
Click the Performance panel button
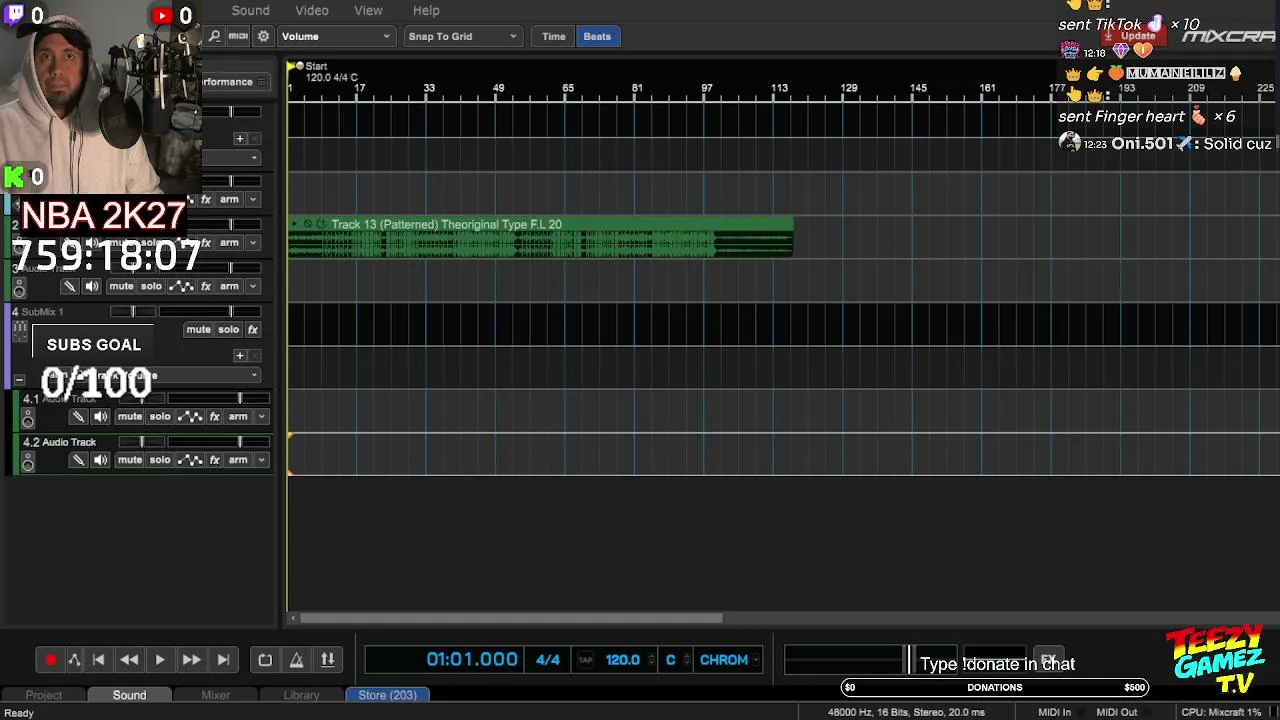click(x=234, y=82)
